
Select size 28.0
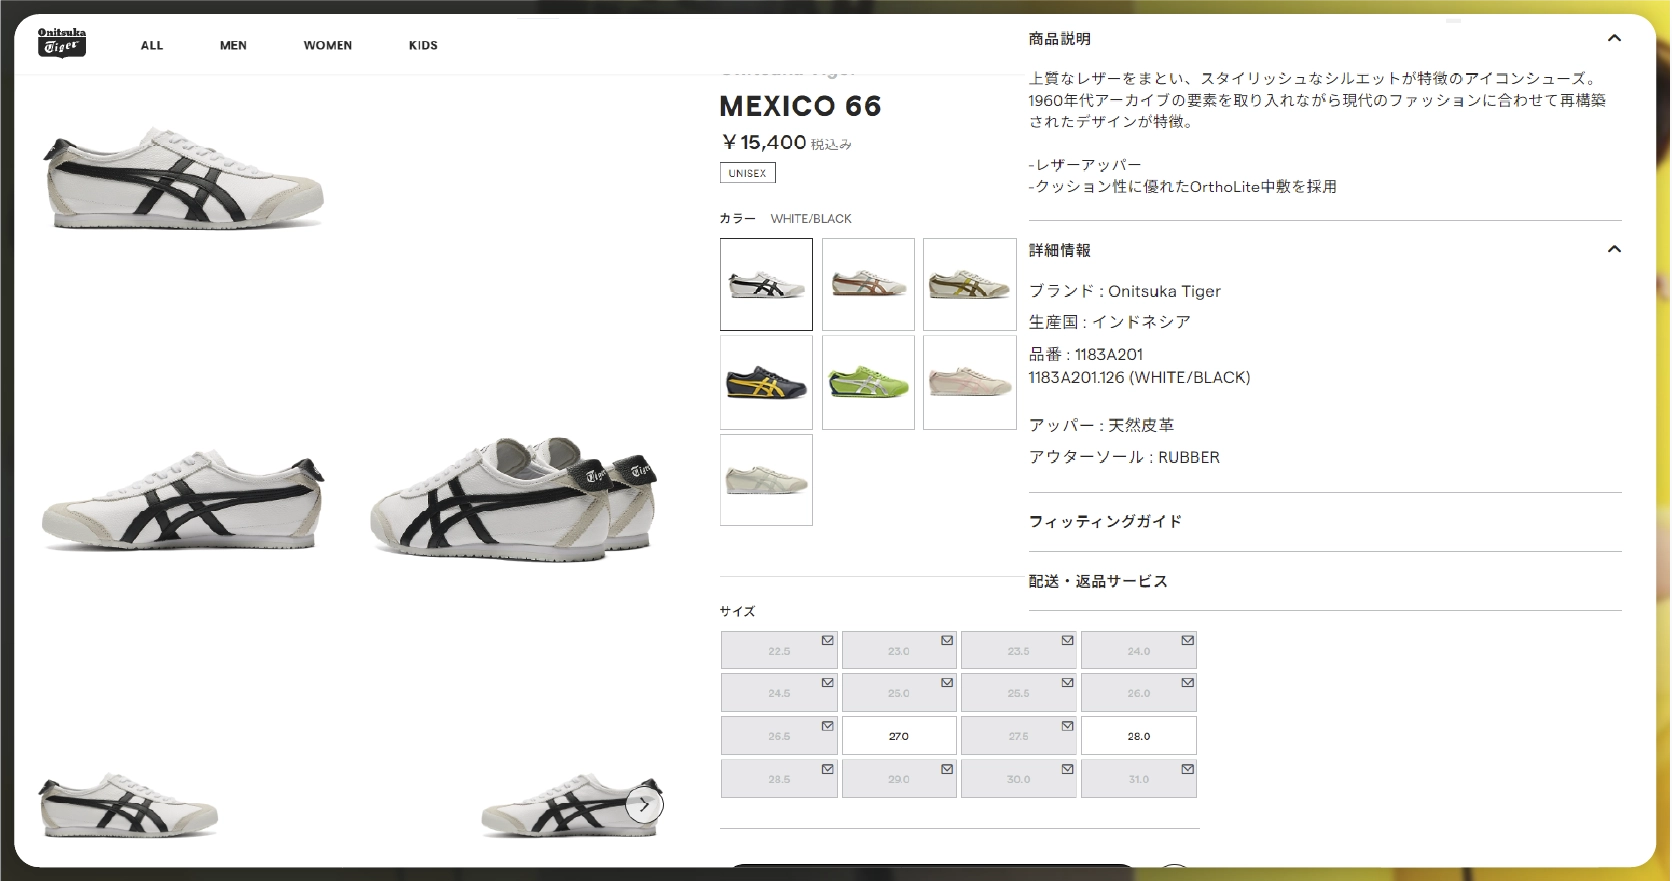pyautogui.click(x=1139, y=736)
